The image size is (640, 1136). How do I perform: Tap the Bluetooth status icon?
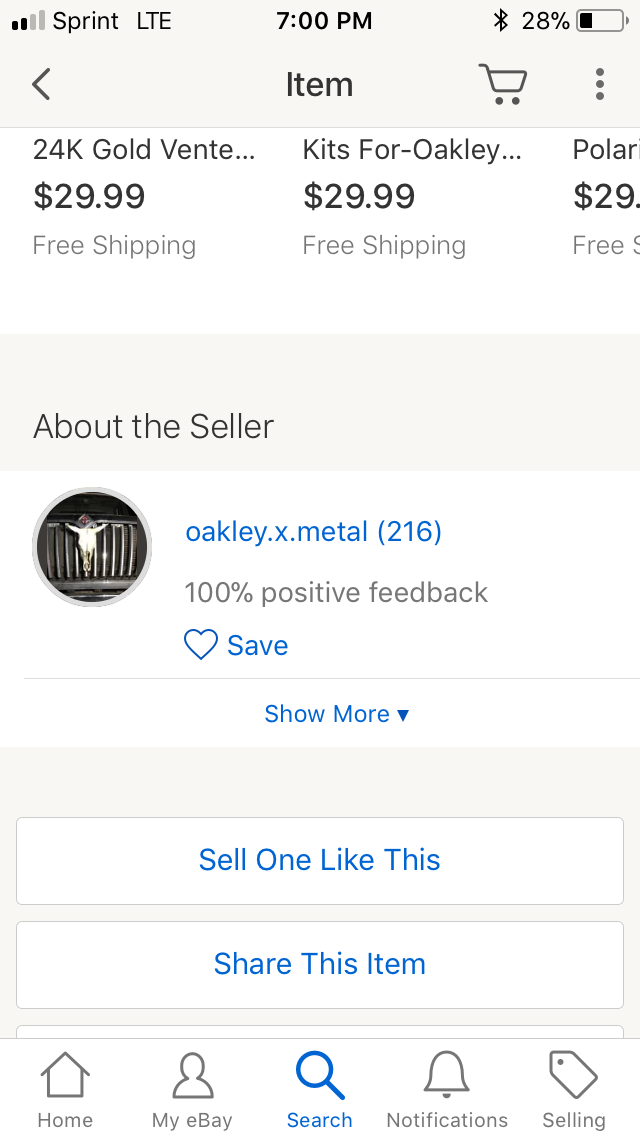[501, 20]
